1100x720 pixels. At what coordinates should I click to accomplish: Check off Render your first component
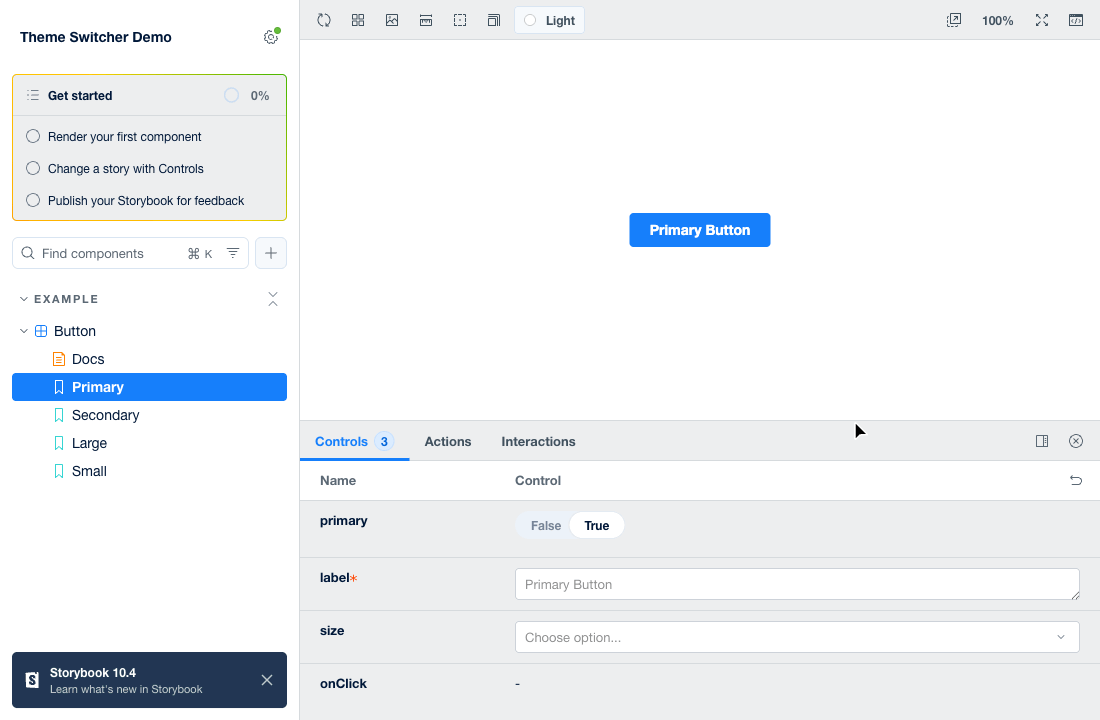click(x=33, y=136)
